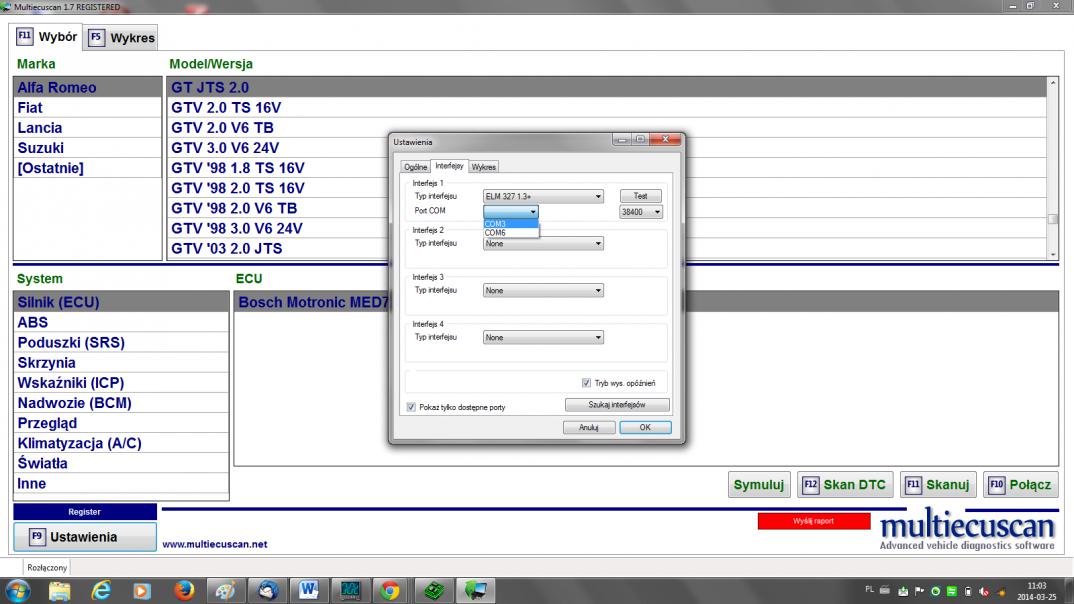This screenshot has height=604, width=1074.
Task: Click Anuluj in settings dialog
Action: (588, 427)
